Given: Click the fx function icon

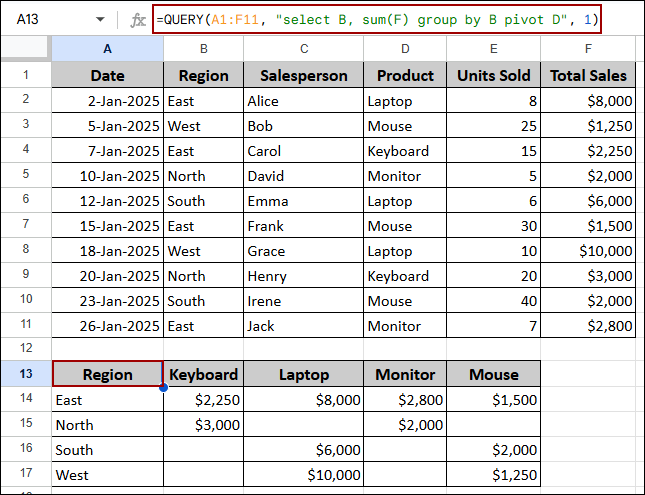Looking at the screenshot, I should pyautogui.click(x=138, y=20).
